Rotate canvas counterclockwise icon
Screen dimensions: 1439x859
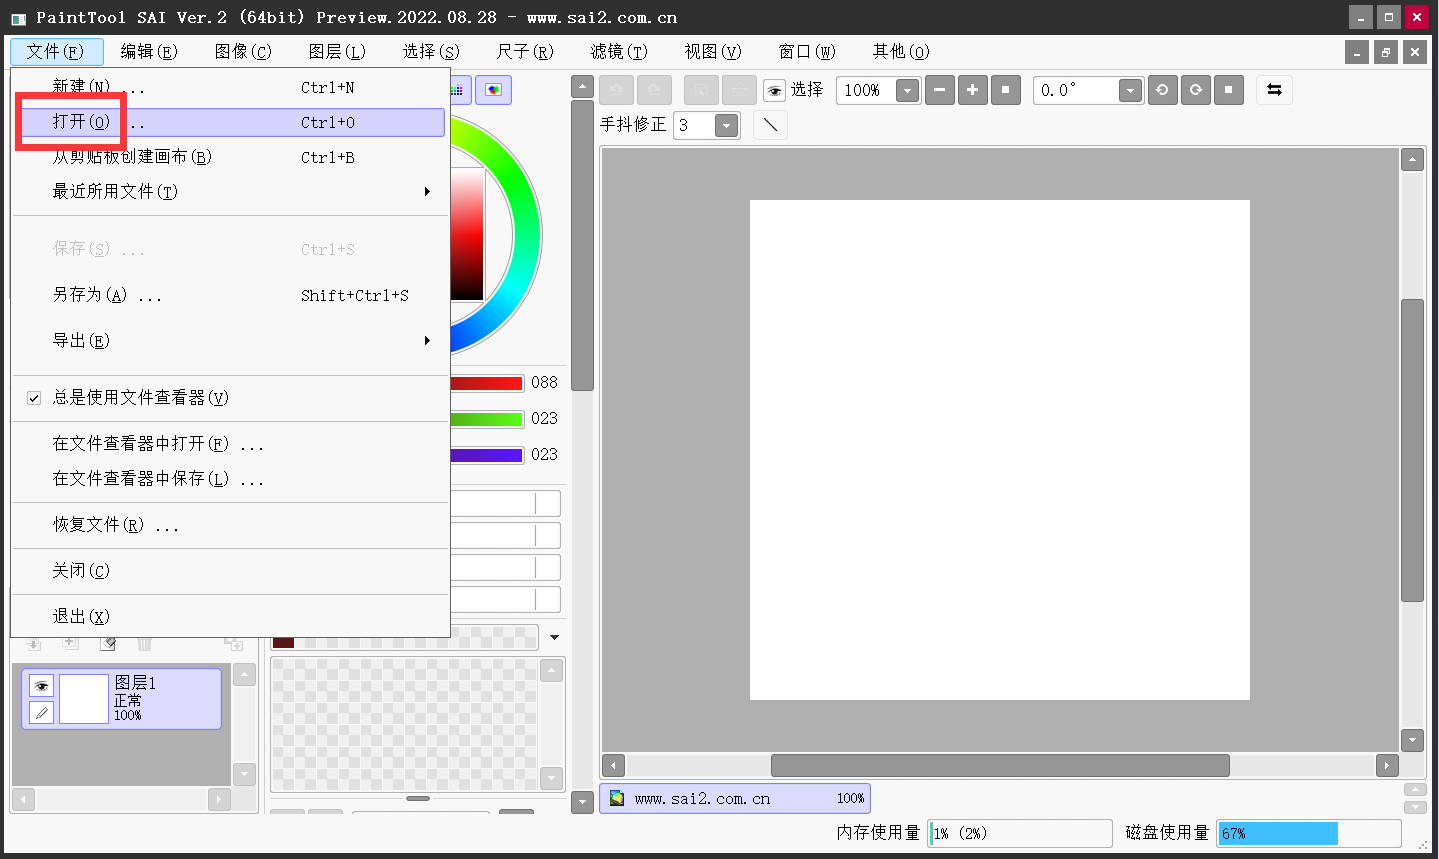click(1162, 90)
